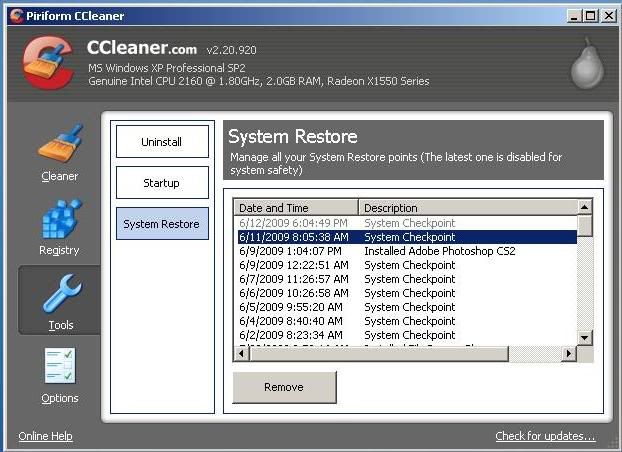This screenshot has height=452, width=622.
Task: Select restore point 6/7/2009 11:26:57 AM
Action: pos(407,279)
